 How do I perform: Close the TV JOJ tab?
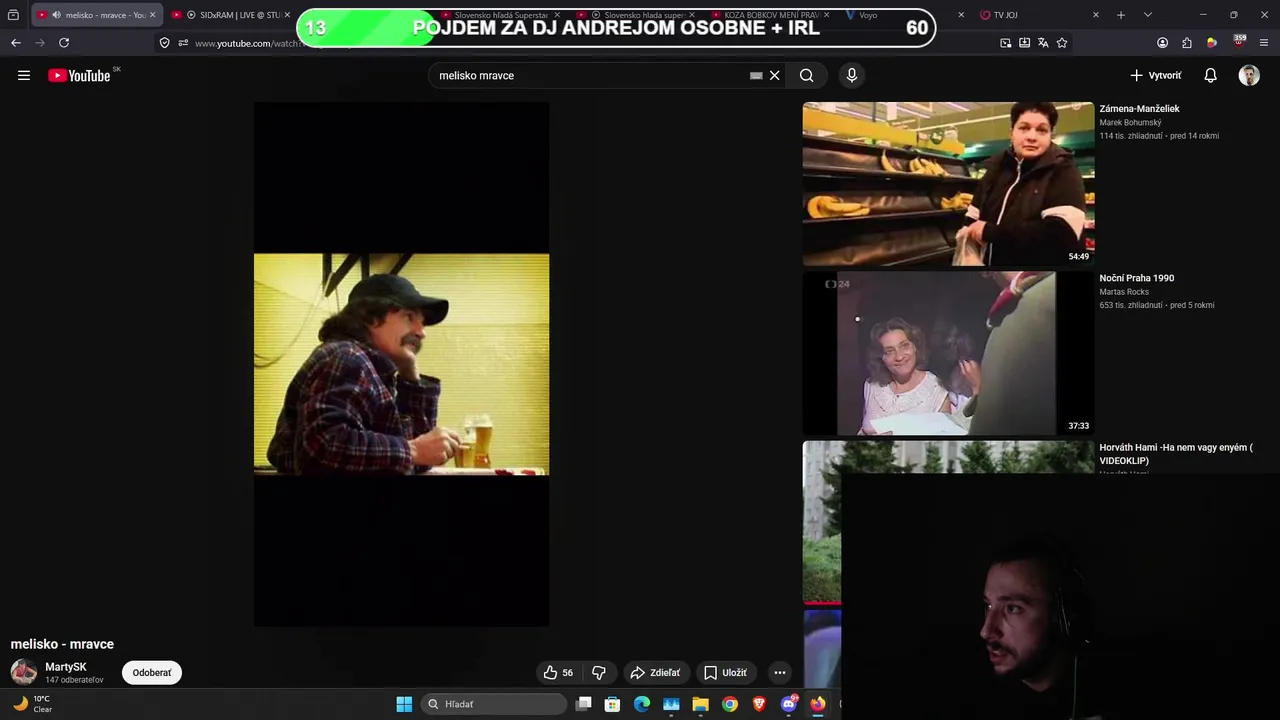[x=1096, y=15]
